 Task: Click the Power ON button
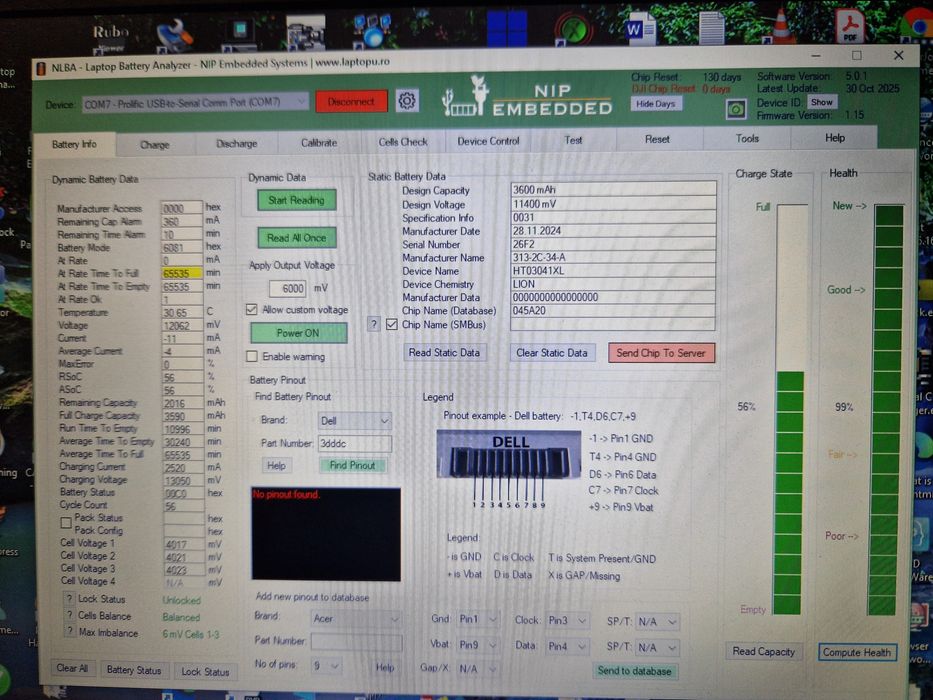(298, 333)
